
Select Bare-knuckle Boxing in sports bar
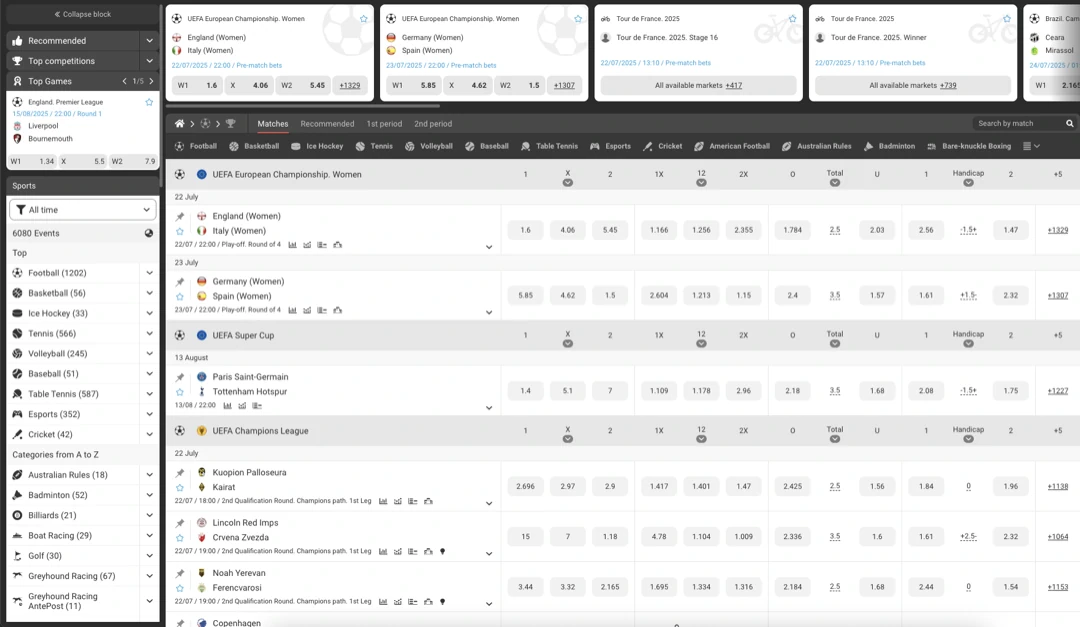coord(969,146)
